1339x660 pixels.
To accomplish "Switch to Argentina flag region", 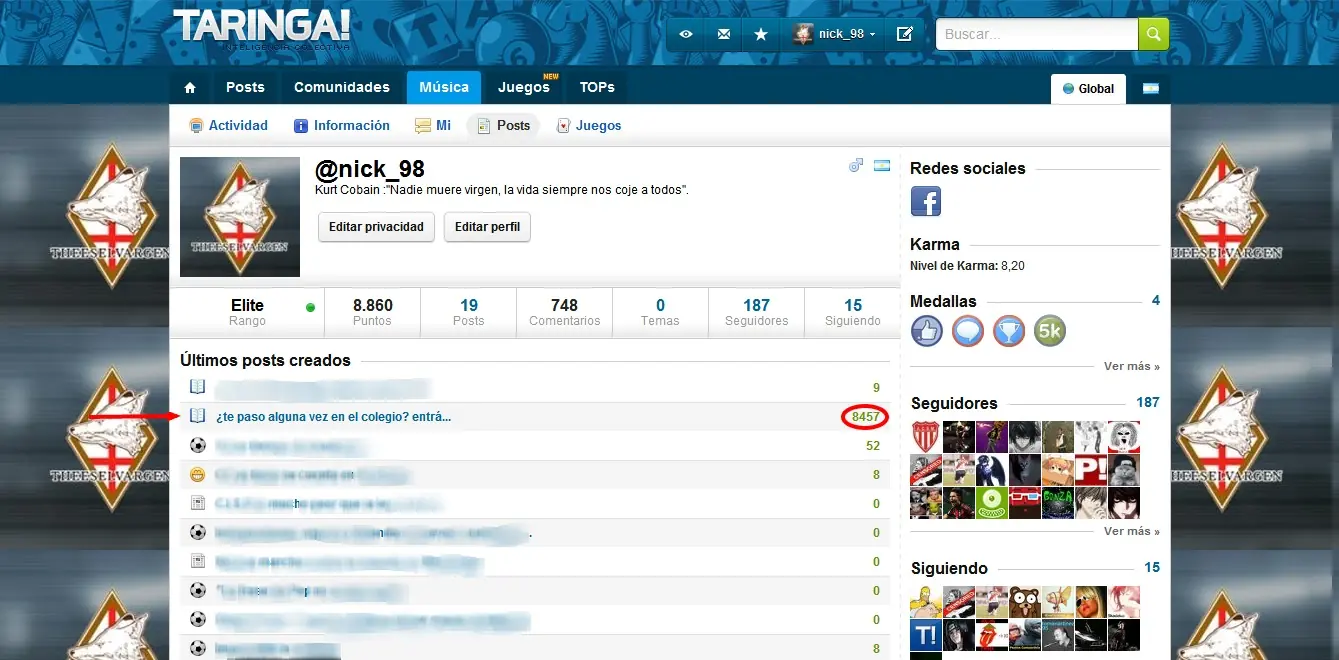I will click(x=1150, y=89).
